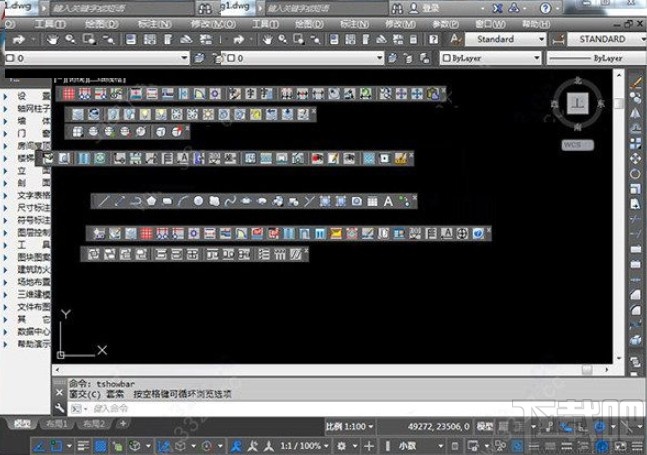The image size is (647, 455).
Task: Open the 窗口(W) menu
Action: click(490, 24)
